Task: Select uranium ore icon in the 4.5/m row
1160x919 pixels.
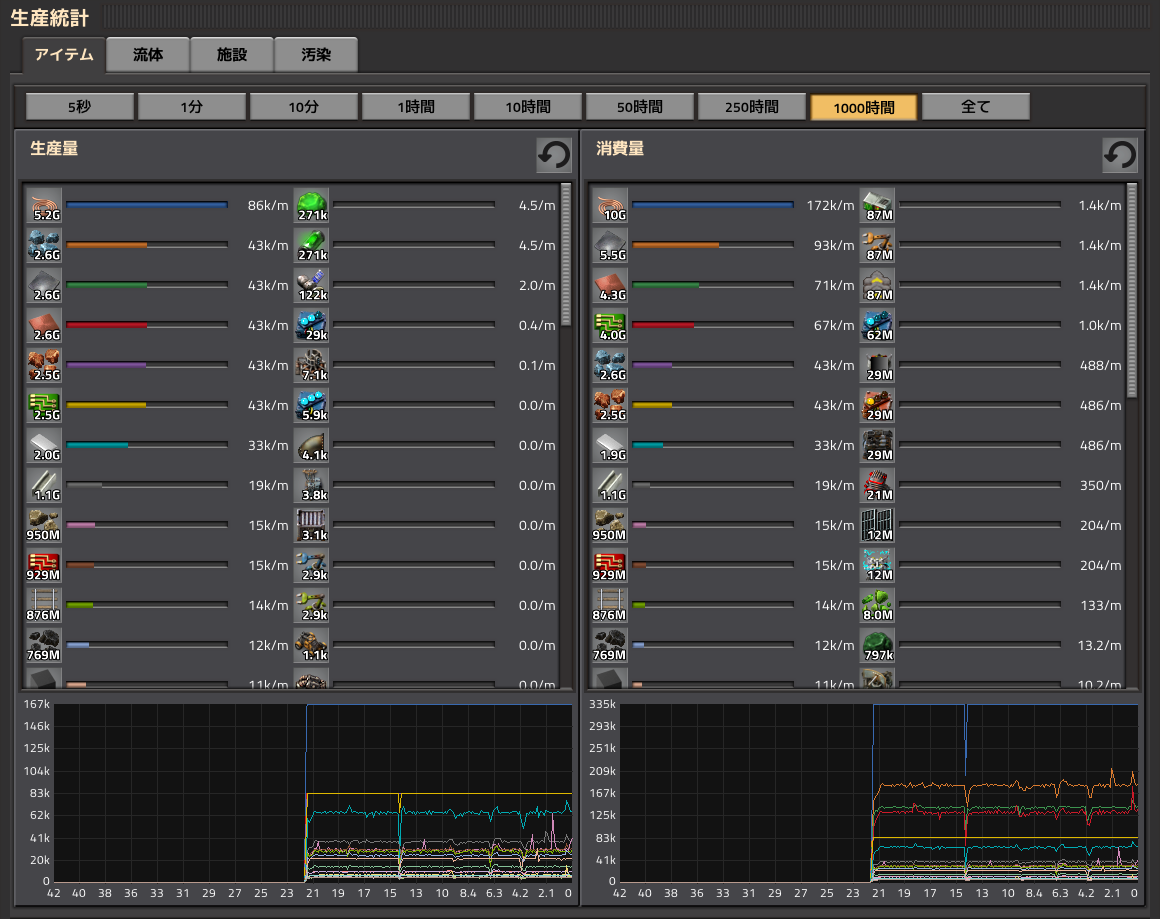Action: (x=311, y=205)
